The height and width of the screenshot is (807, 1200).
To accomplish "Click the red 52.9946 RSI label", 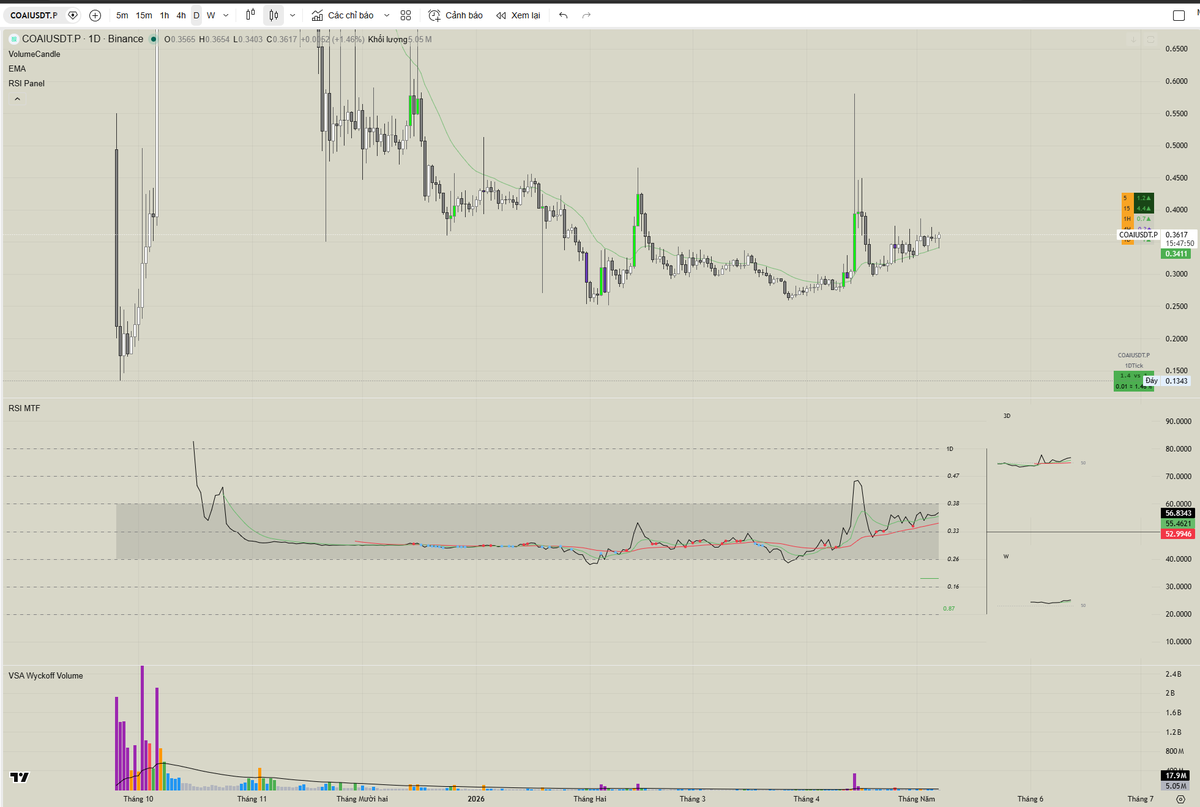I will [x=1180, y=534].
